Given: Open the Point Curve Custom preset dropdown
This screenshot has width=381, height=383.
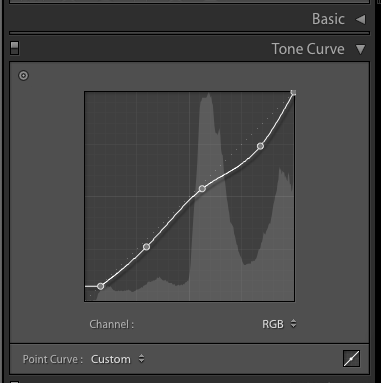Looking at the screenshot, I should click(x=118, y=359).
